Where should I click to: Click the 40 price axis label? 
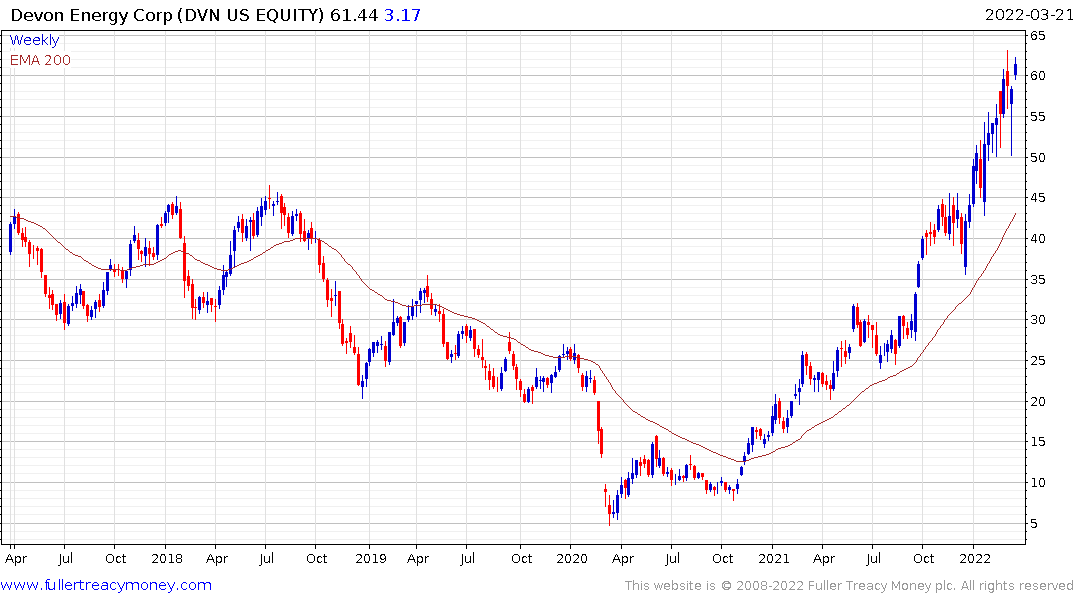point(1037,239)
